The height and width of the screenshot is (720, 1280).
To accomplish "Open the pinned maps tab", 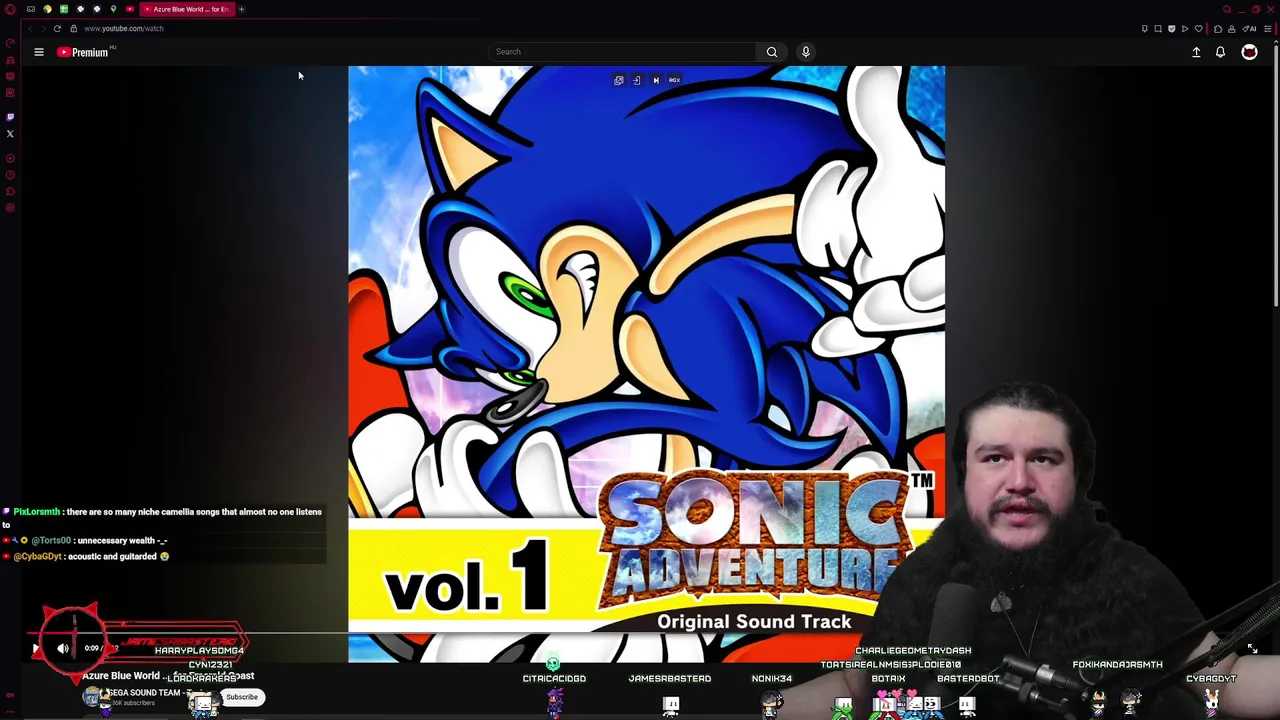I will tap(113, 9).
